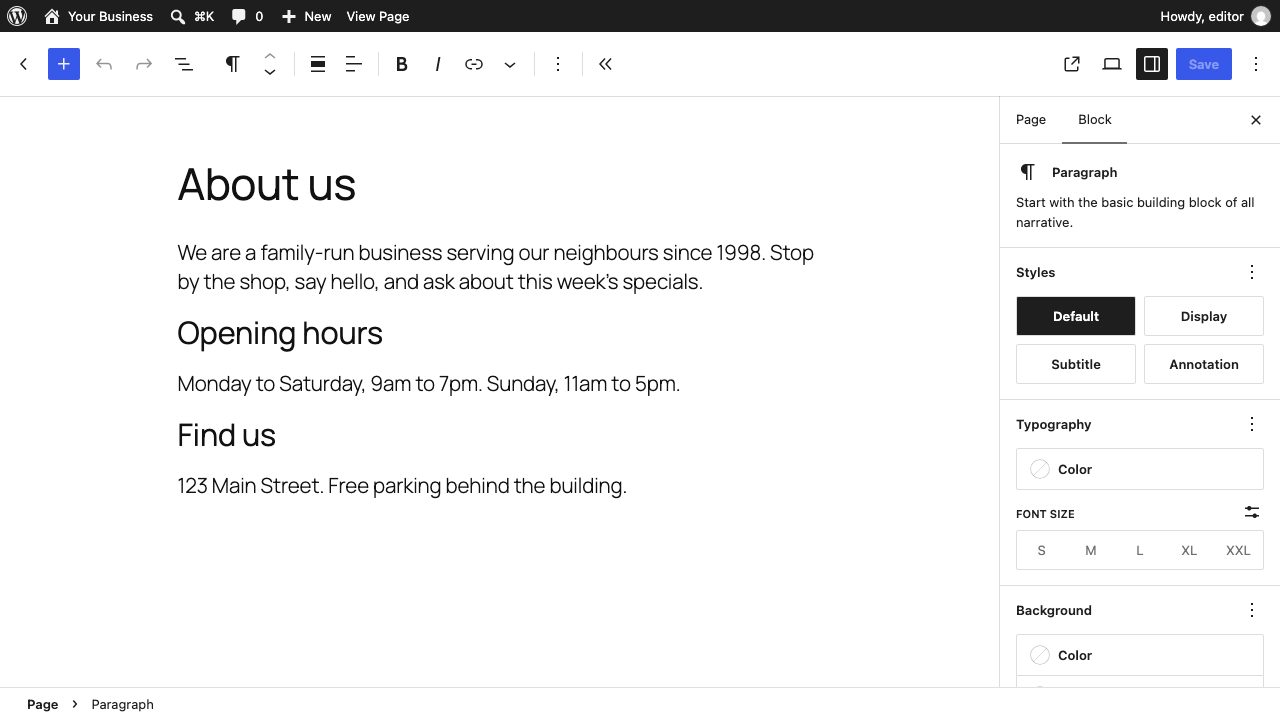Image resolution: width=1280 pixels, height=720 pixels.
Task: Open the block align options
Action: pyautogui.click(x=318, y=64)
